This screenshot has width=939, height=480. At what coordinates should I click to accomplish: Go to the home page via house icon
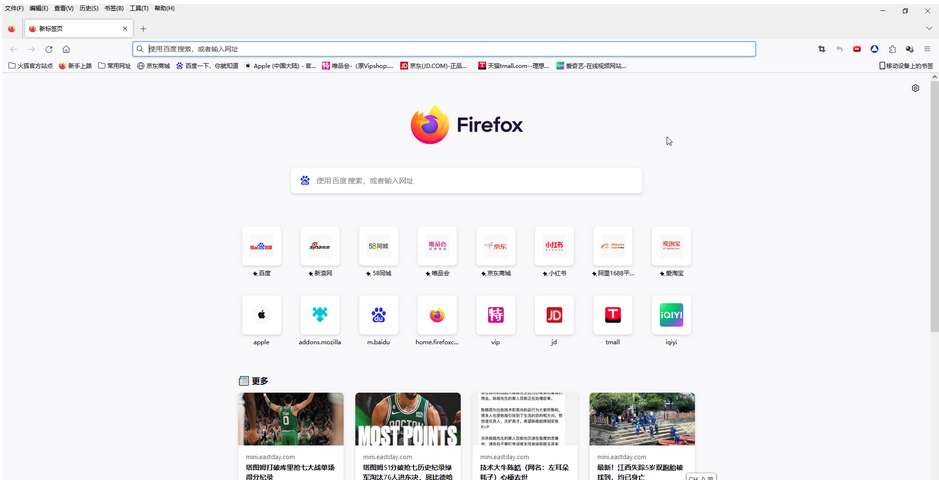[66, 49]
